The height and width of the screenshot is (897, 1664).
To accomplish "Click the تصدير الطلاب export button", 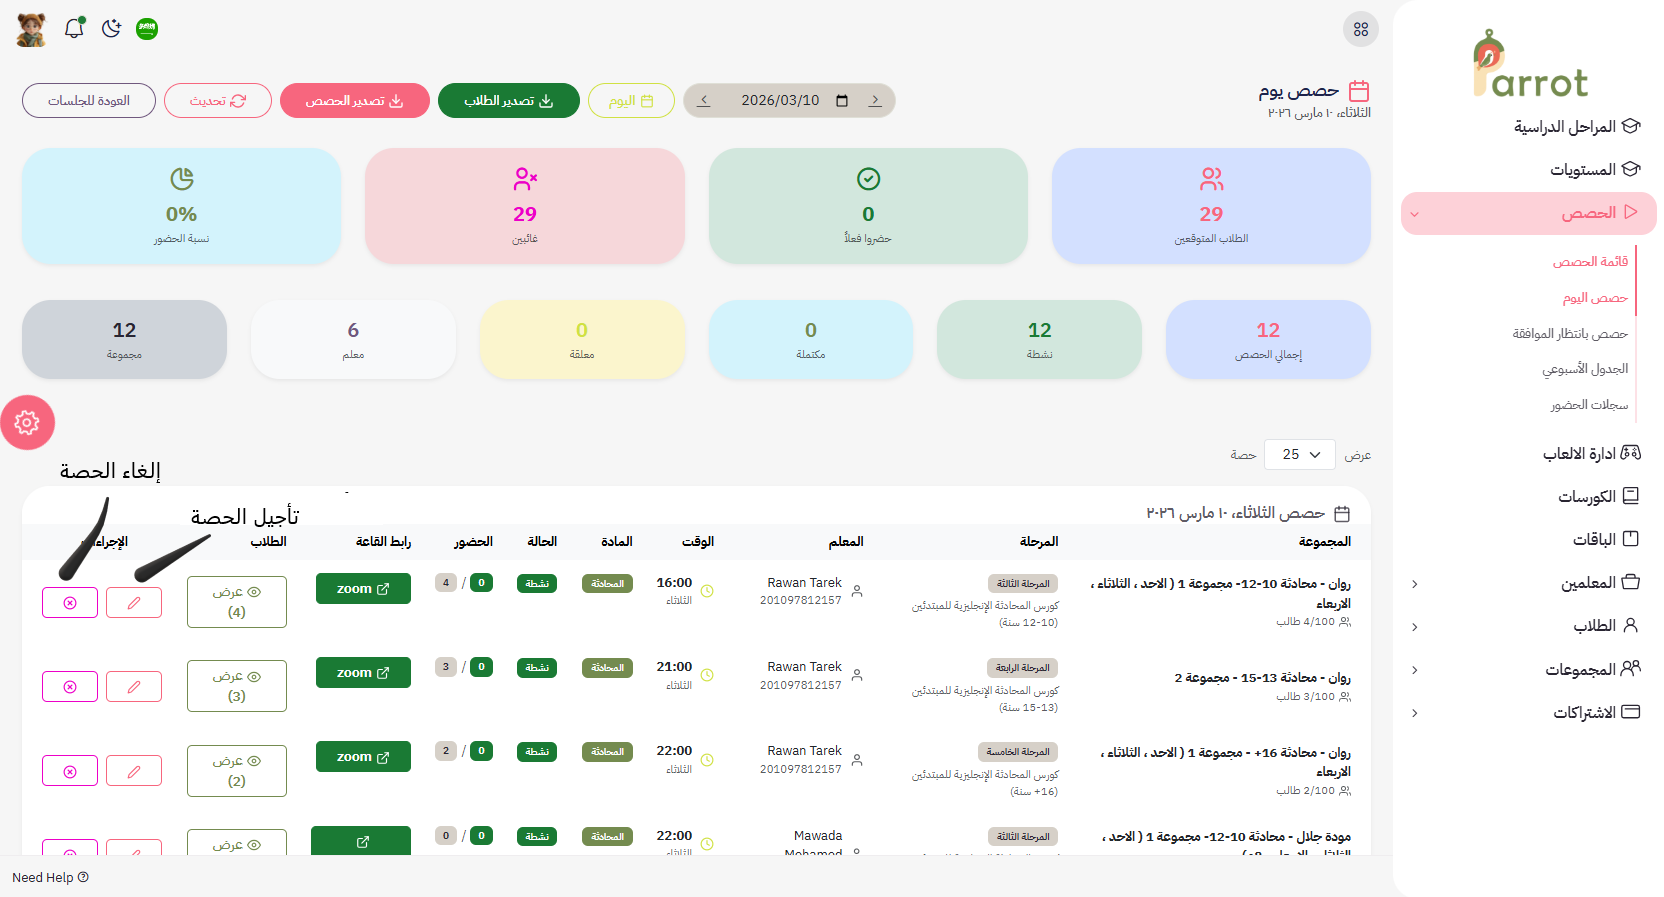I will pyautogui.click(x=508, y=101).
